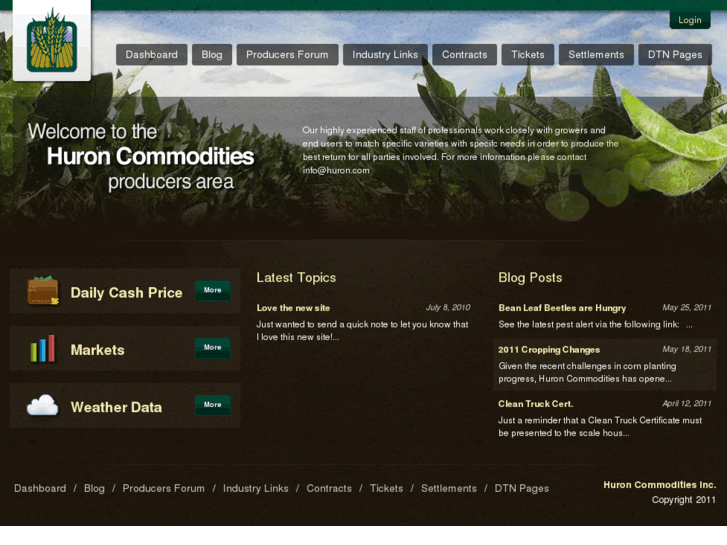Click the 'producers area' welcome text
727x545 pixels.
[x=171, y=181]
